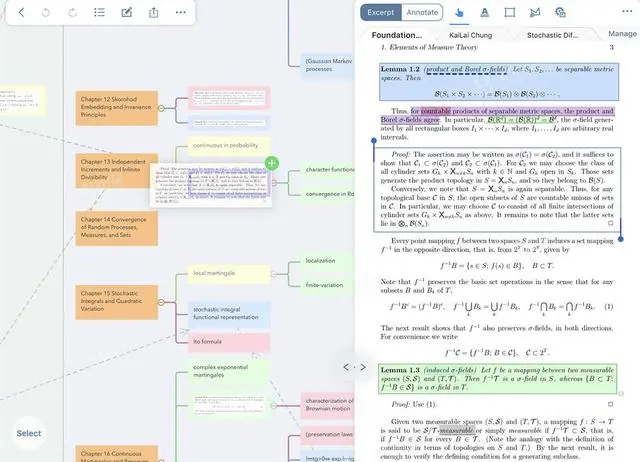Select the 'continuous in probability' node
The image size is (640, 462).
click(229, 146)
